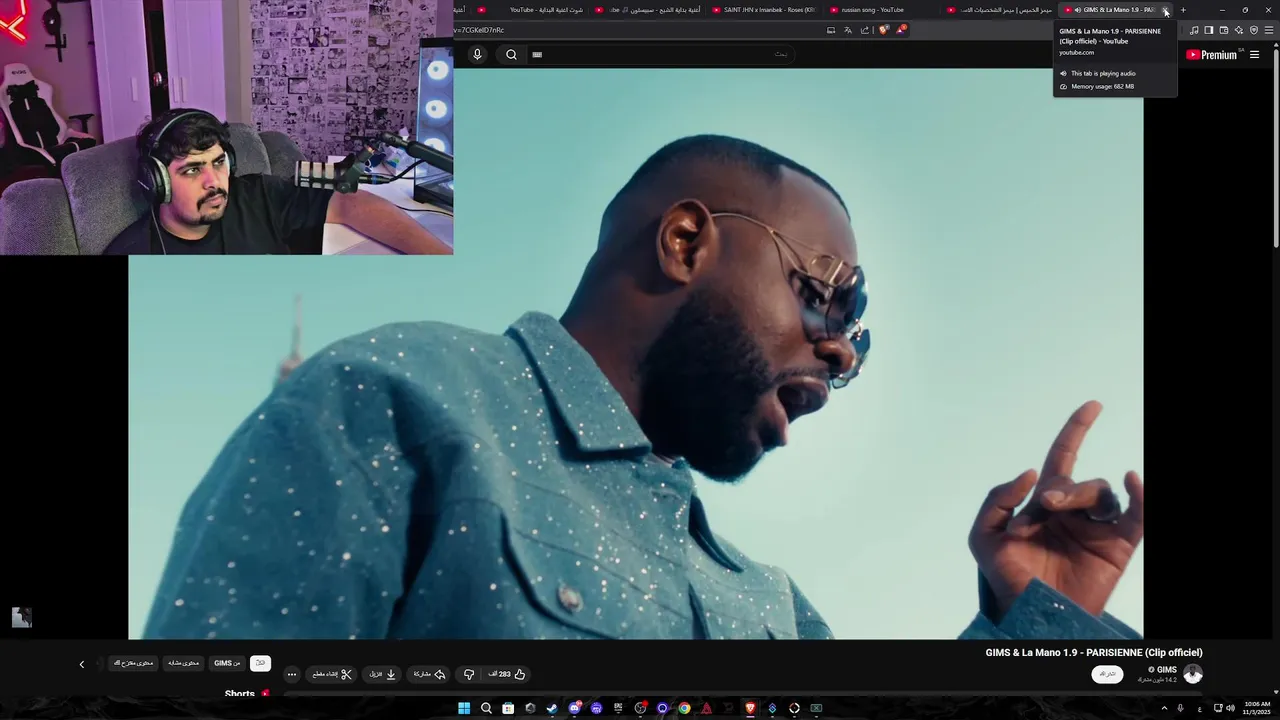
Task: Open the YouTube hamburger guide menu
Action: [1255, 55]
